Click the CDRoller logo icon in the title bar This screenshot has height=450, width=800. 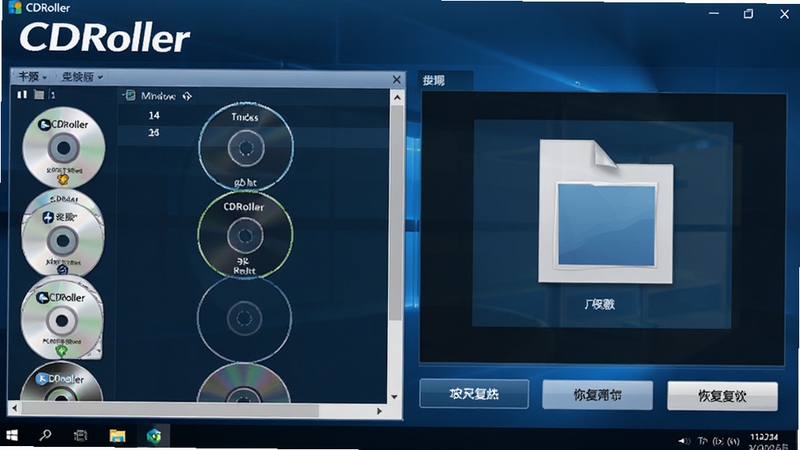pos(15,7)
